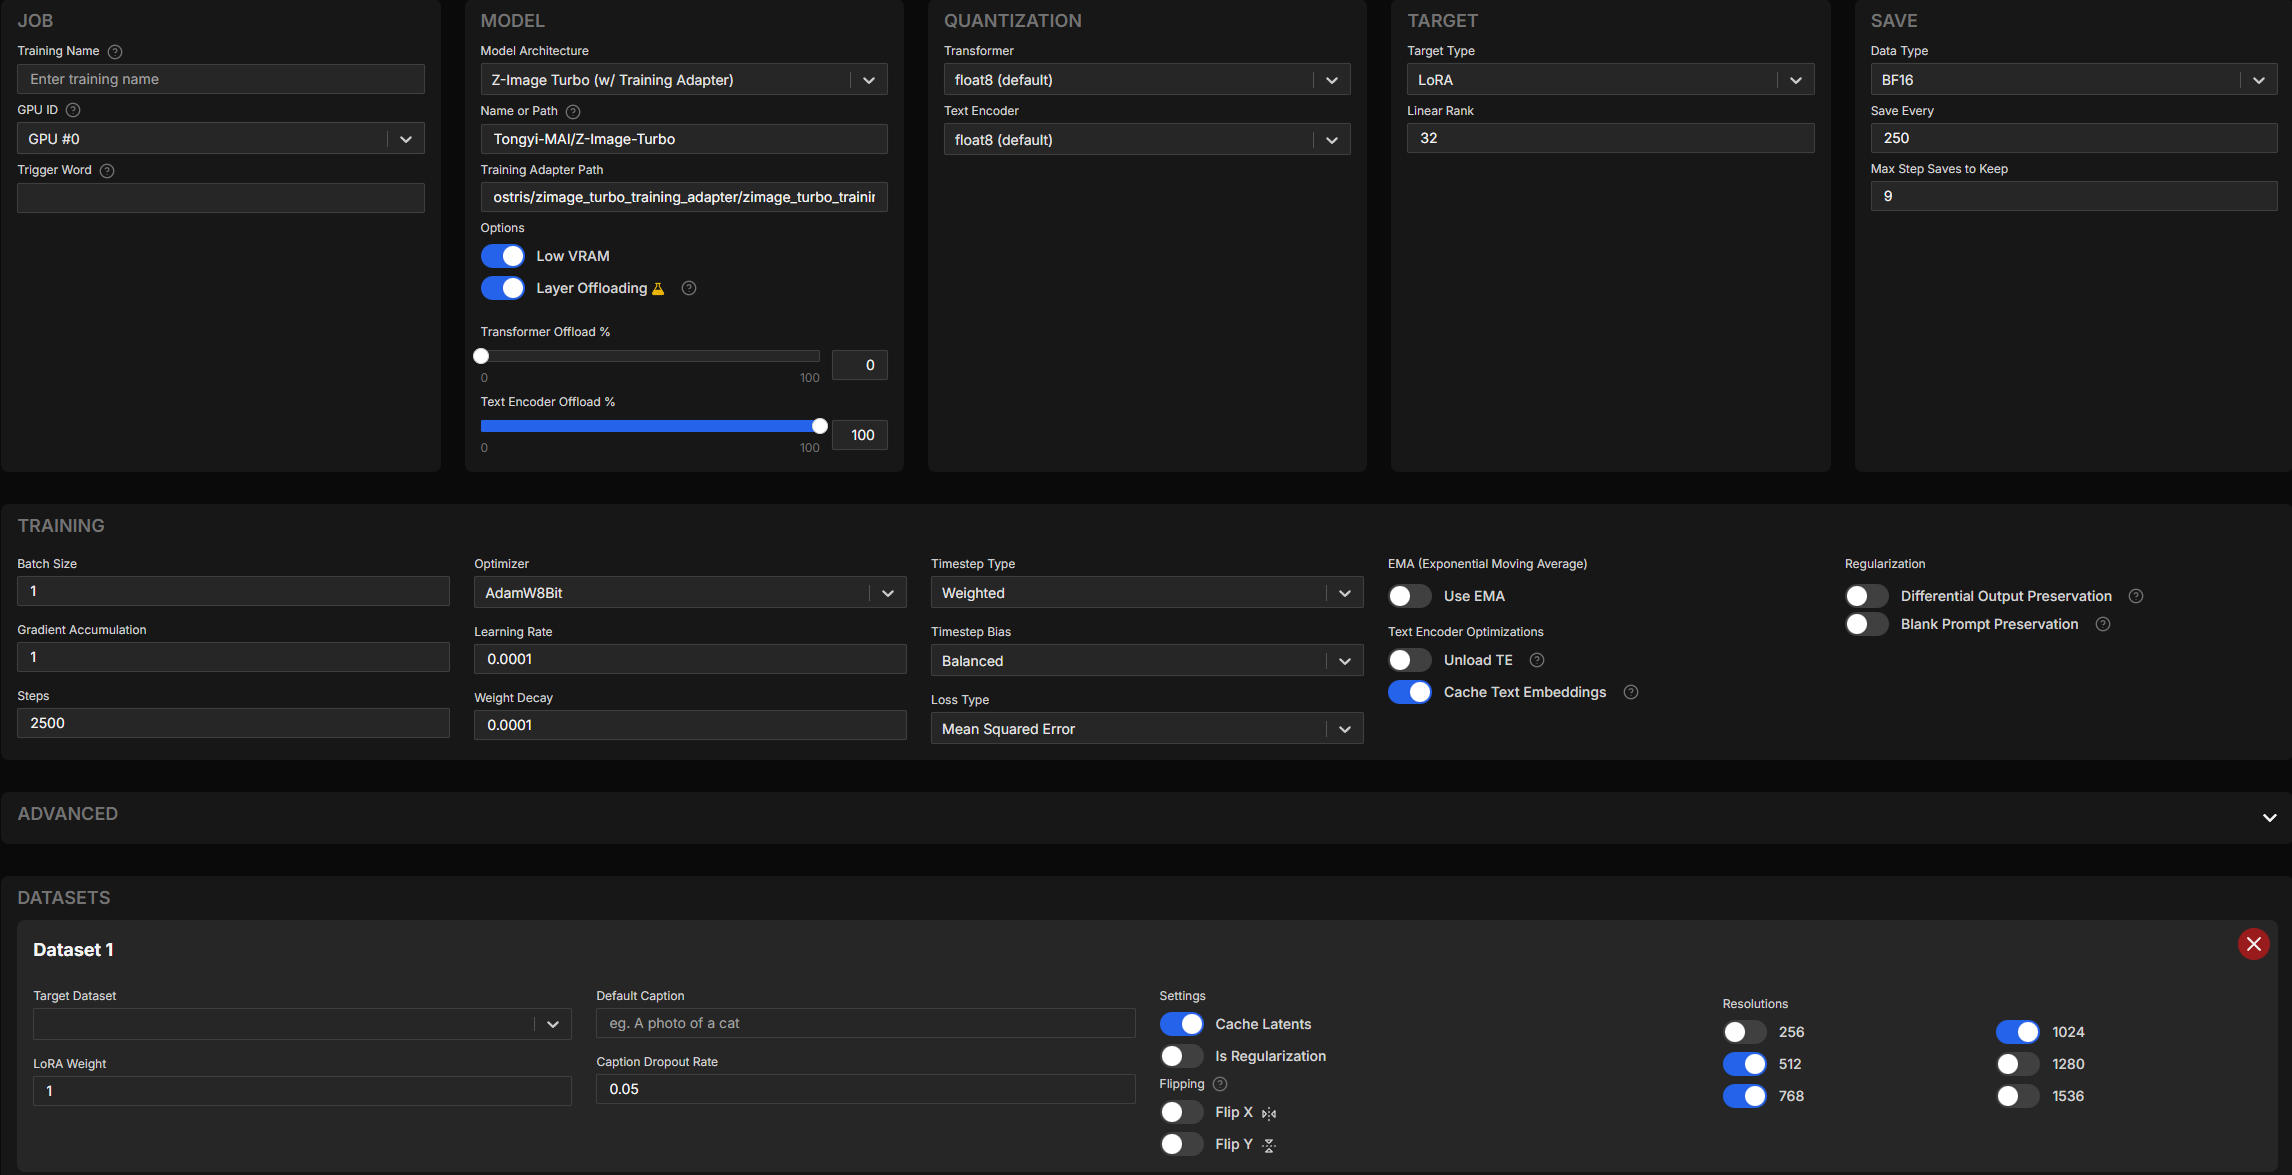
Task: Enable the Use EMA switch
Action: [1410, 596]
